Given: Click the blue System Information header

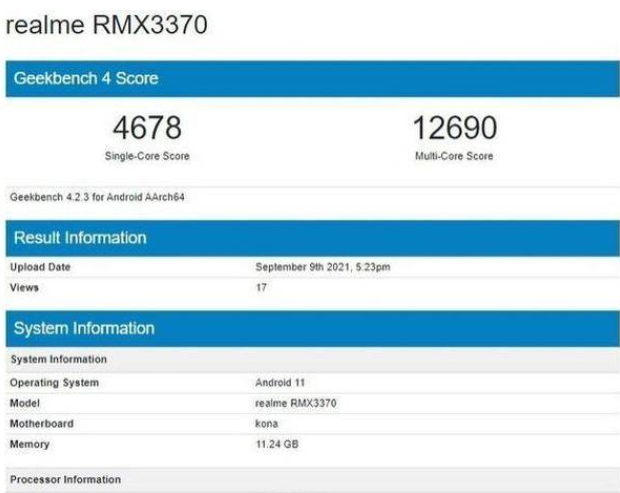Looking at the screenshot, I should (312, 329).
